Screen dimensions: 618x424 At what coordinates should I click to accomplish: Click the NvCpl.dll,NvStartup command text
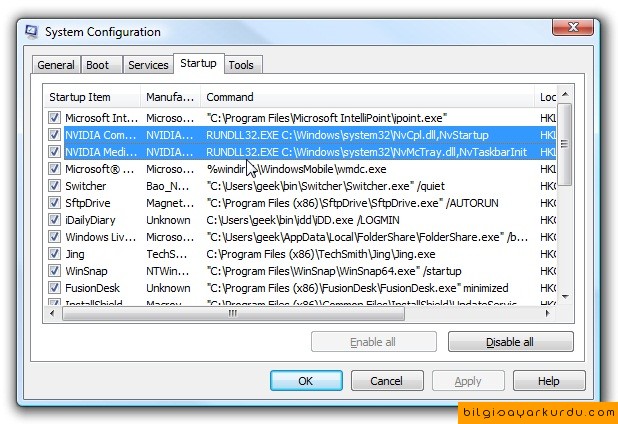(347, 135)
